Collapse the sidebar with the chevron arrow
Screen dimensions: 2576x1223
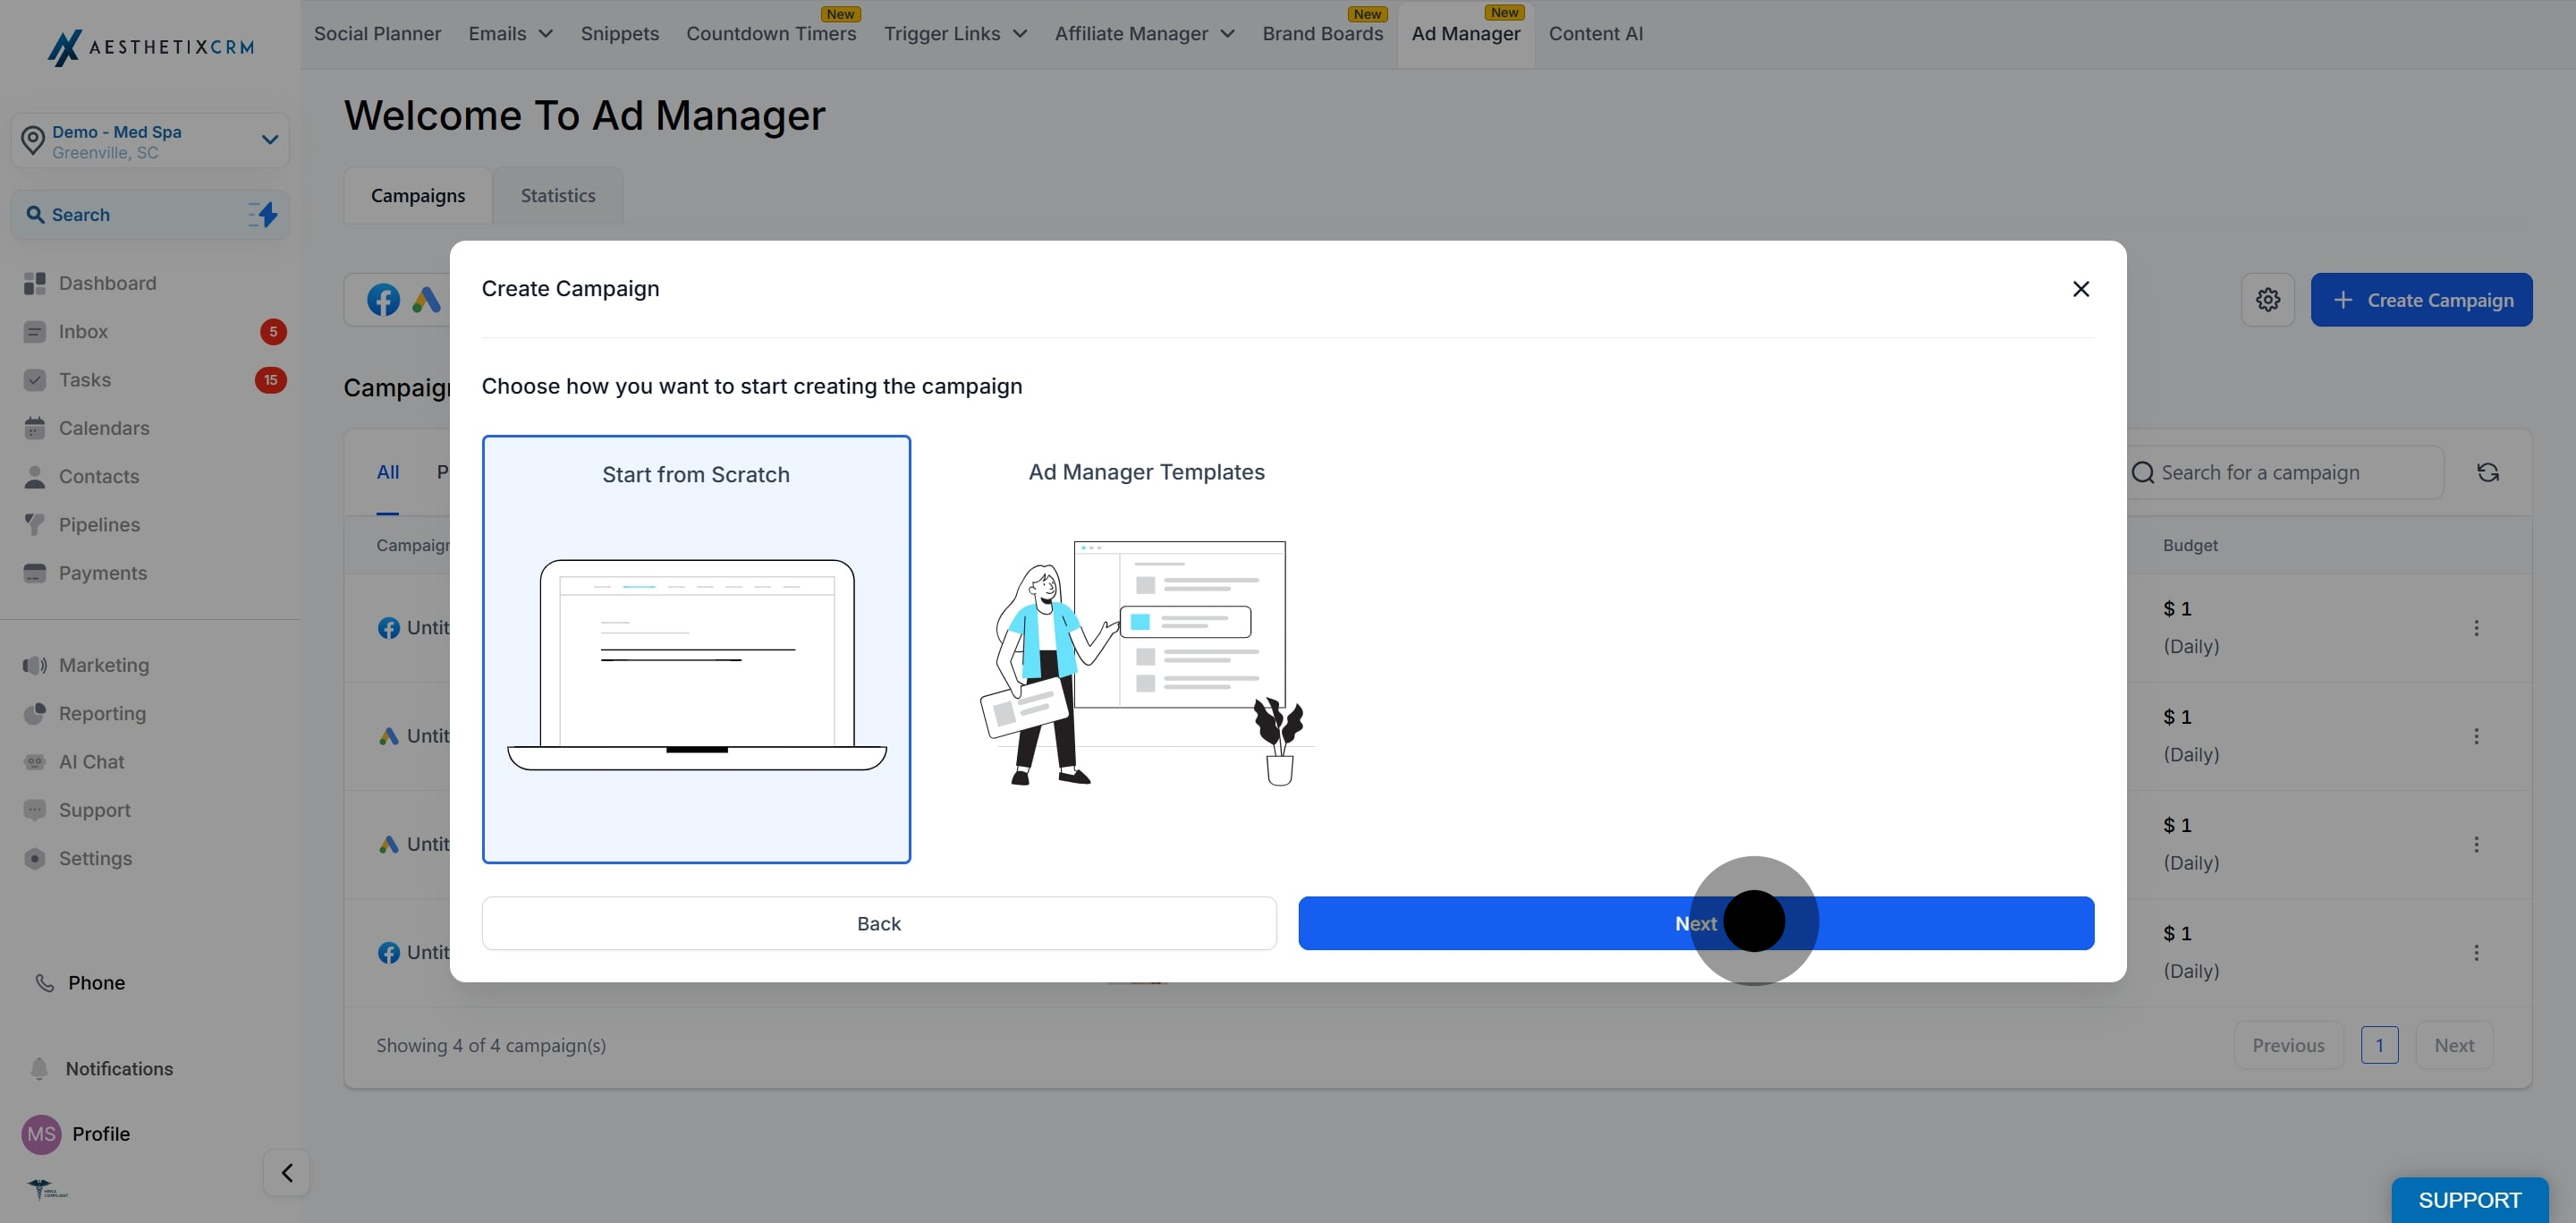287,1172
